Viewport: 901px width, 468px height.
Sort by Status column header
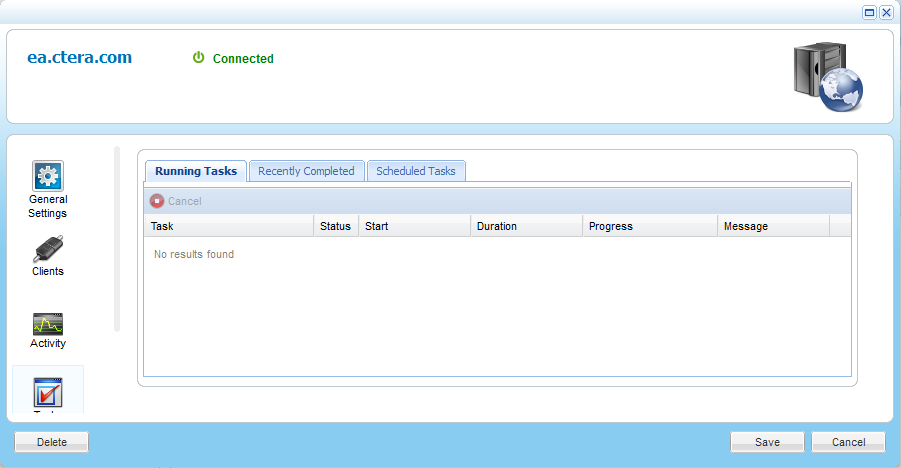(x=336, y=226)
